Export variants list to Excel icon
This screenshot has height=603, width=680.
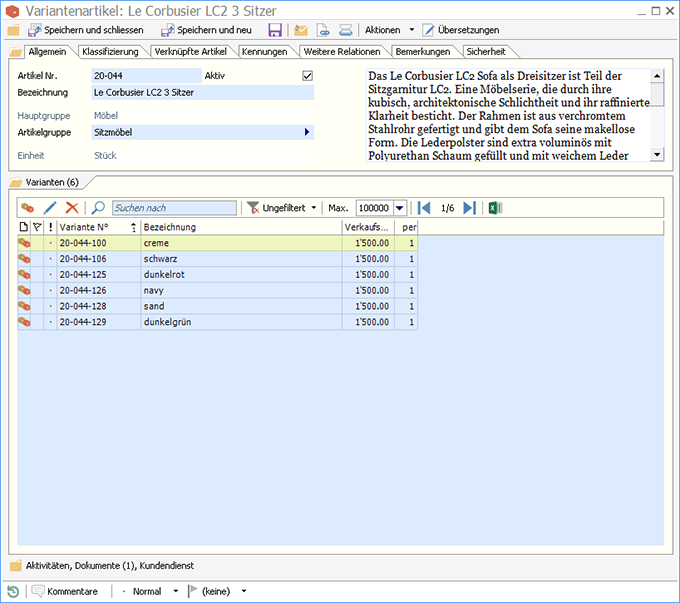(x=495, y=208)
